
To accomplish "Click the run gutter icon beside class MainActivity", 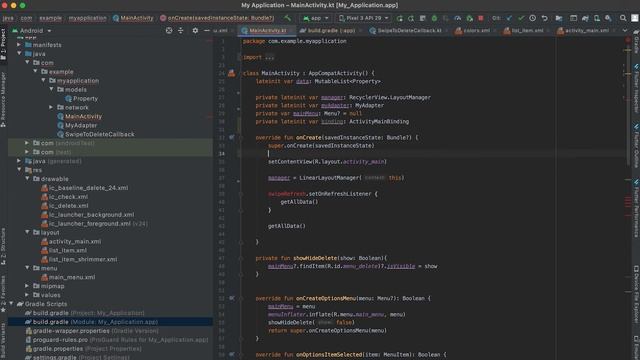I will (x=231, y=73).
